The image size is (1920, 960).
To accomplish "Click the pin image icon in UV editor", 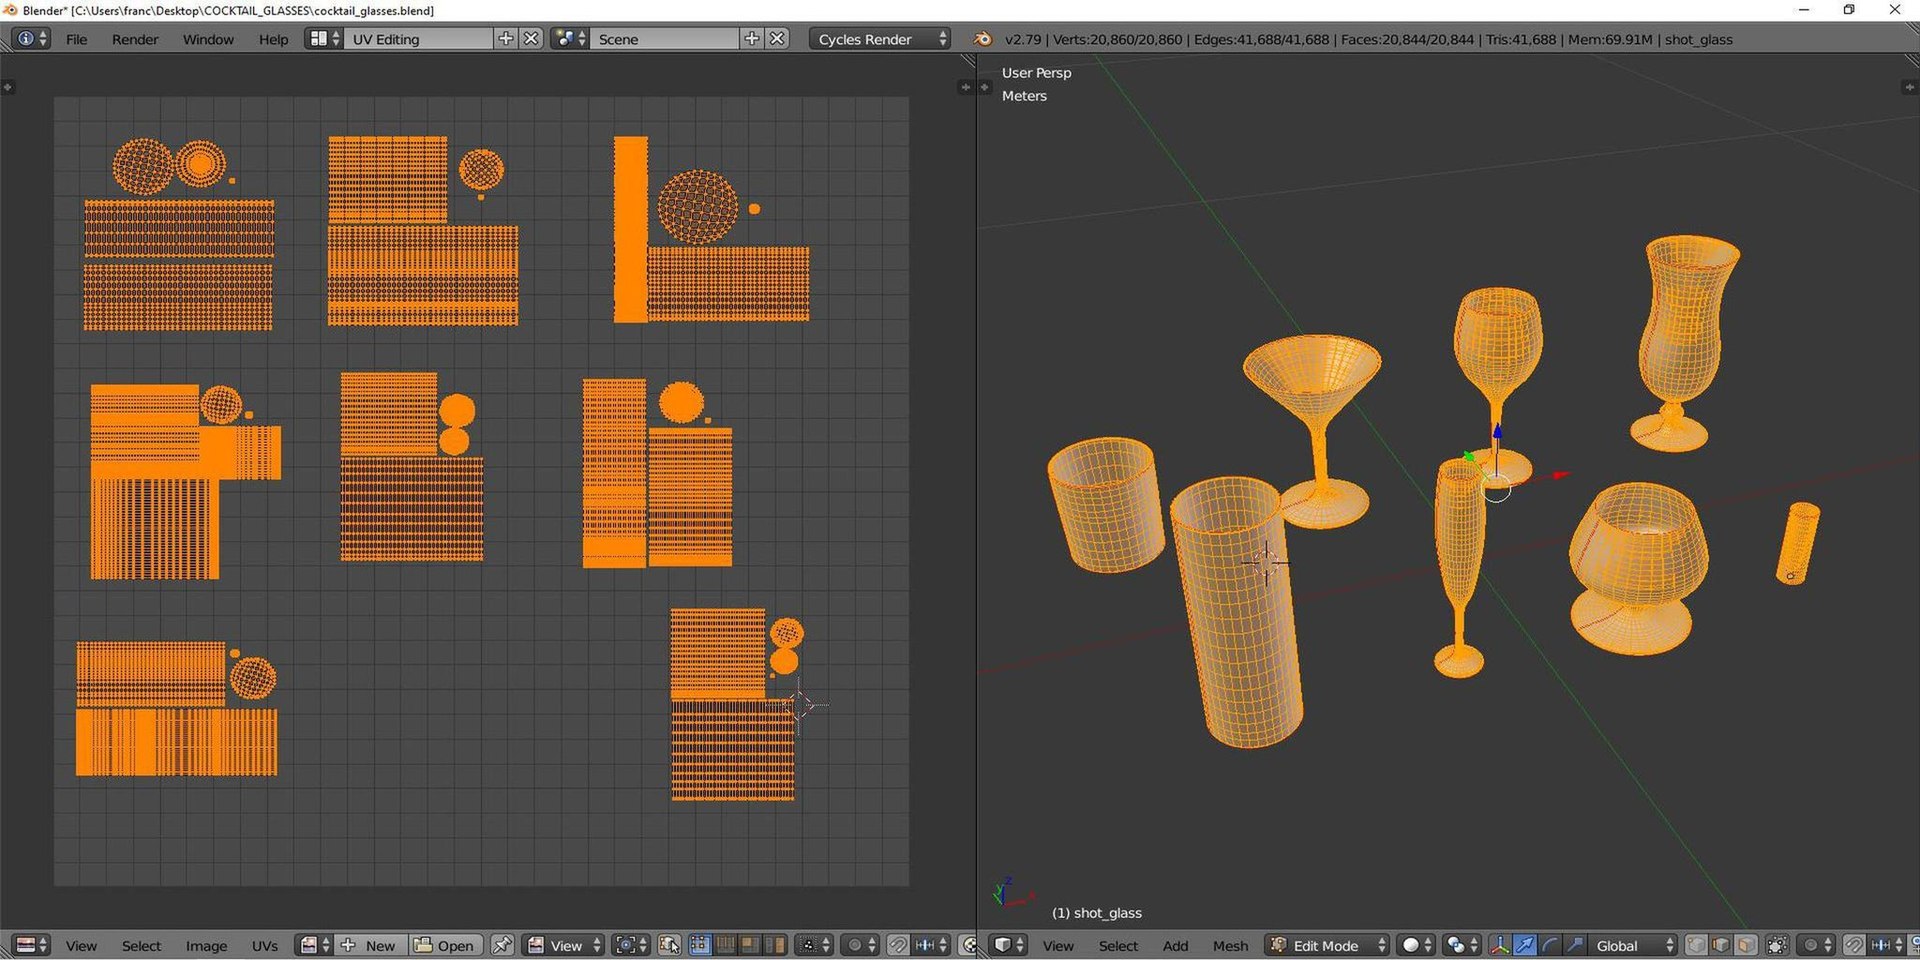I will pos(502,945).
